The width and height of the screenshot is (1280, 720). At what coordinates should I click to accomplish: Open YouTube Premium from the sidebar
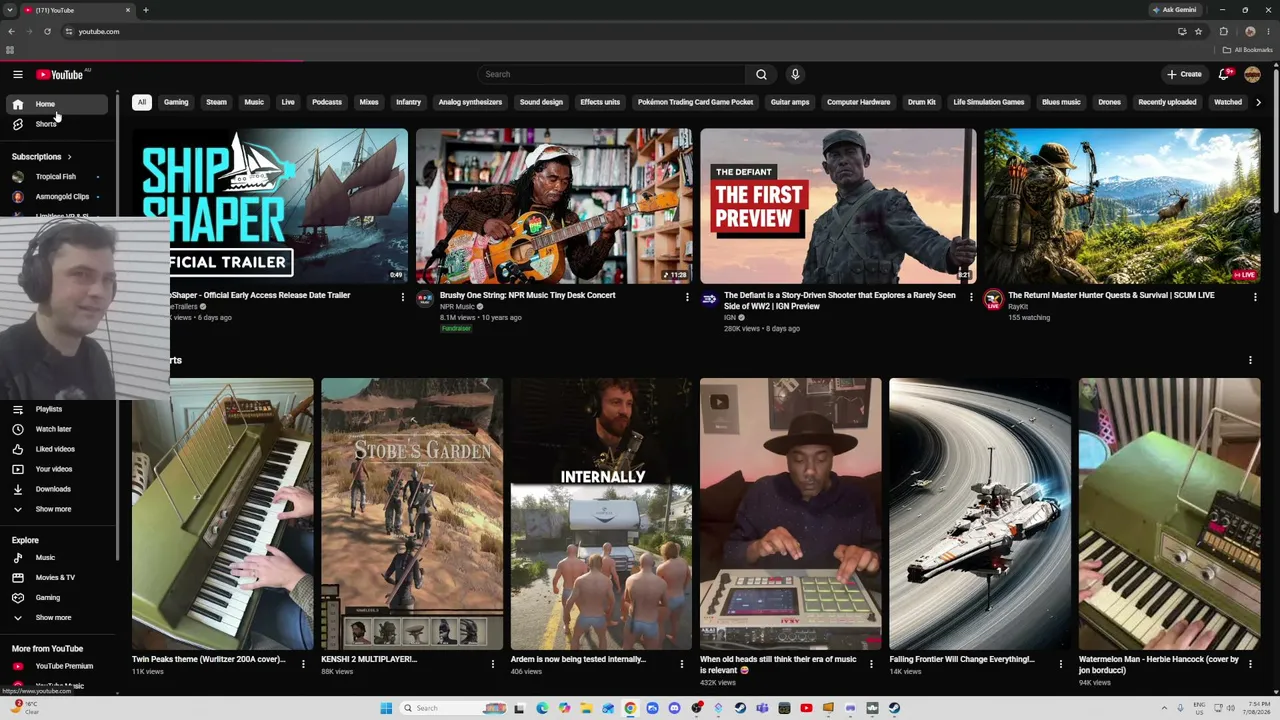tap(55, 666)
